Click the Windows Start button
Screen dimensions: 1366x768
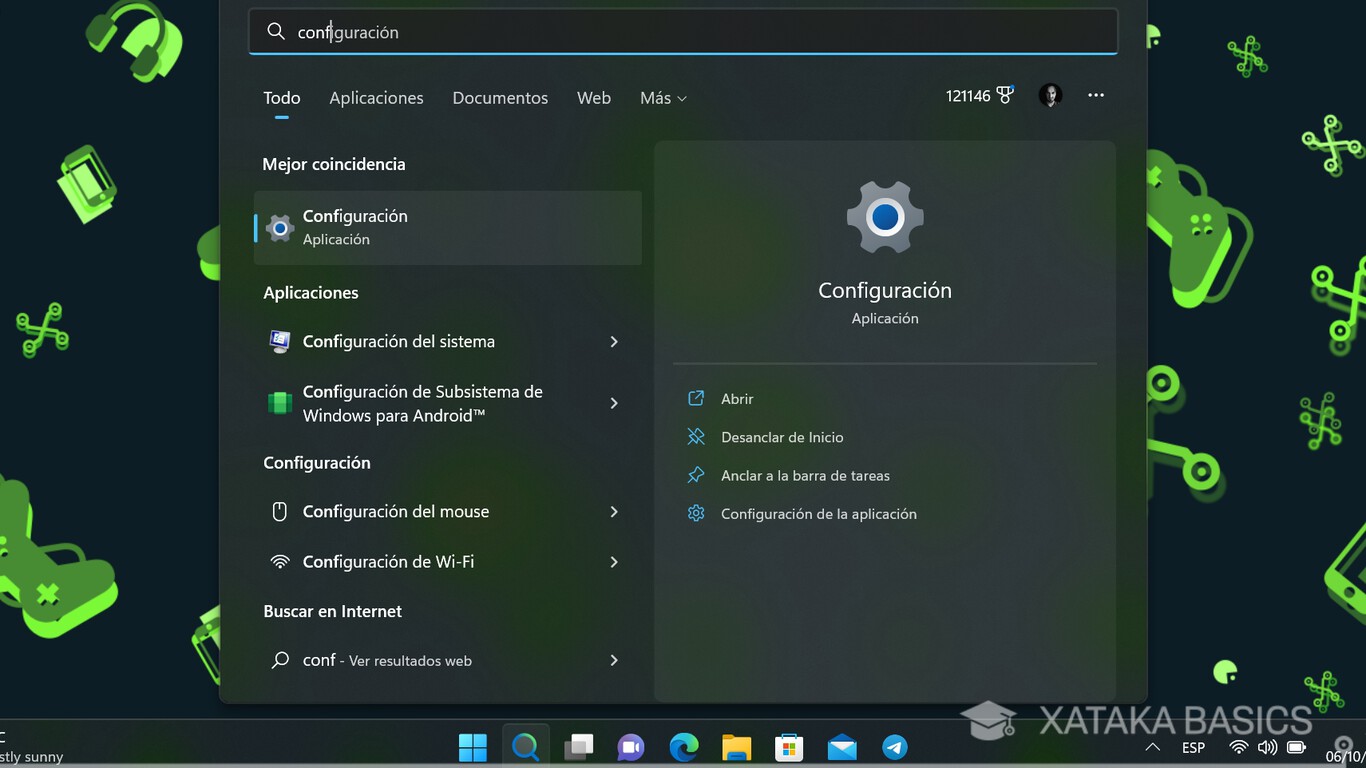click(472, 747)
